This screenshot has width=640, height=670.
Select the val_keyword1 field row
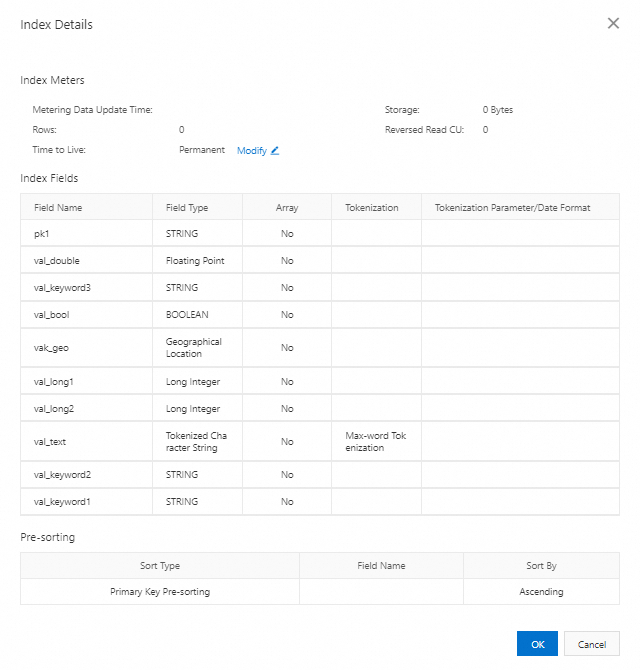click(x=60, y=502)
